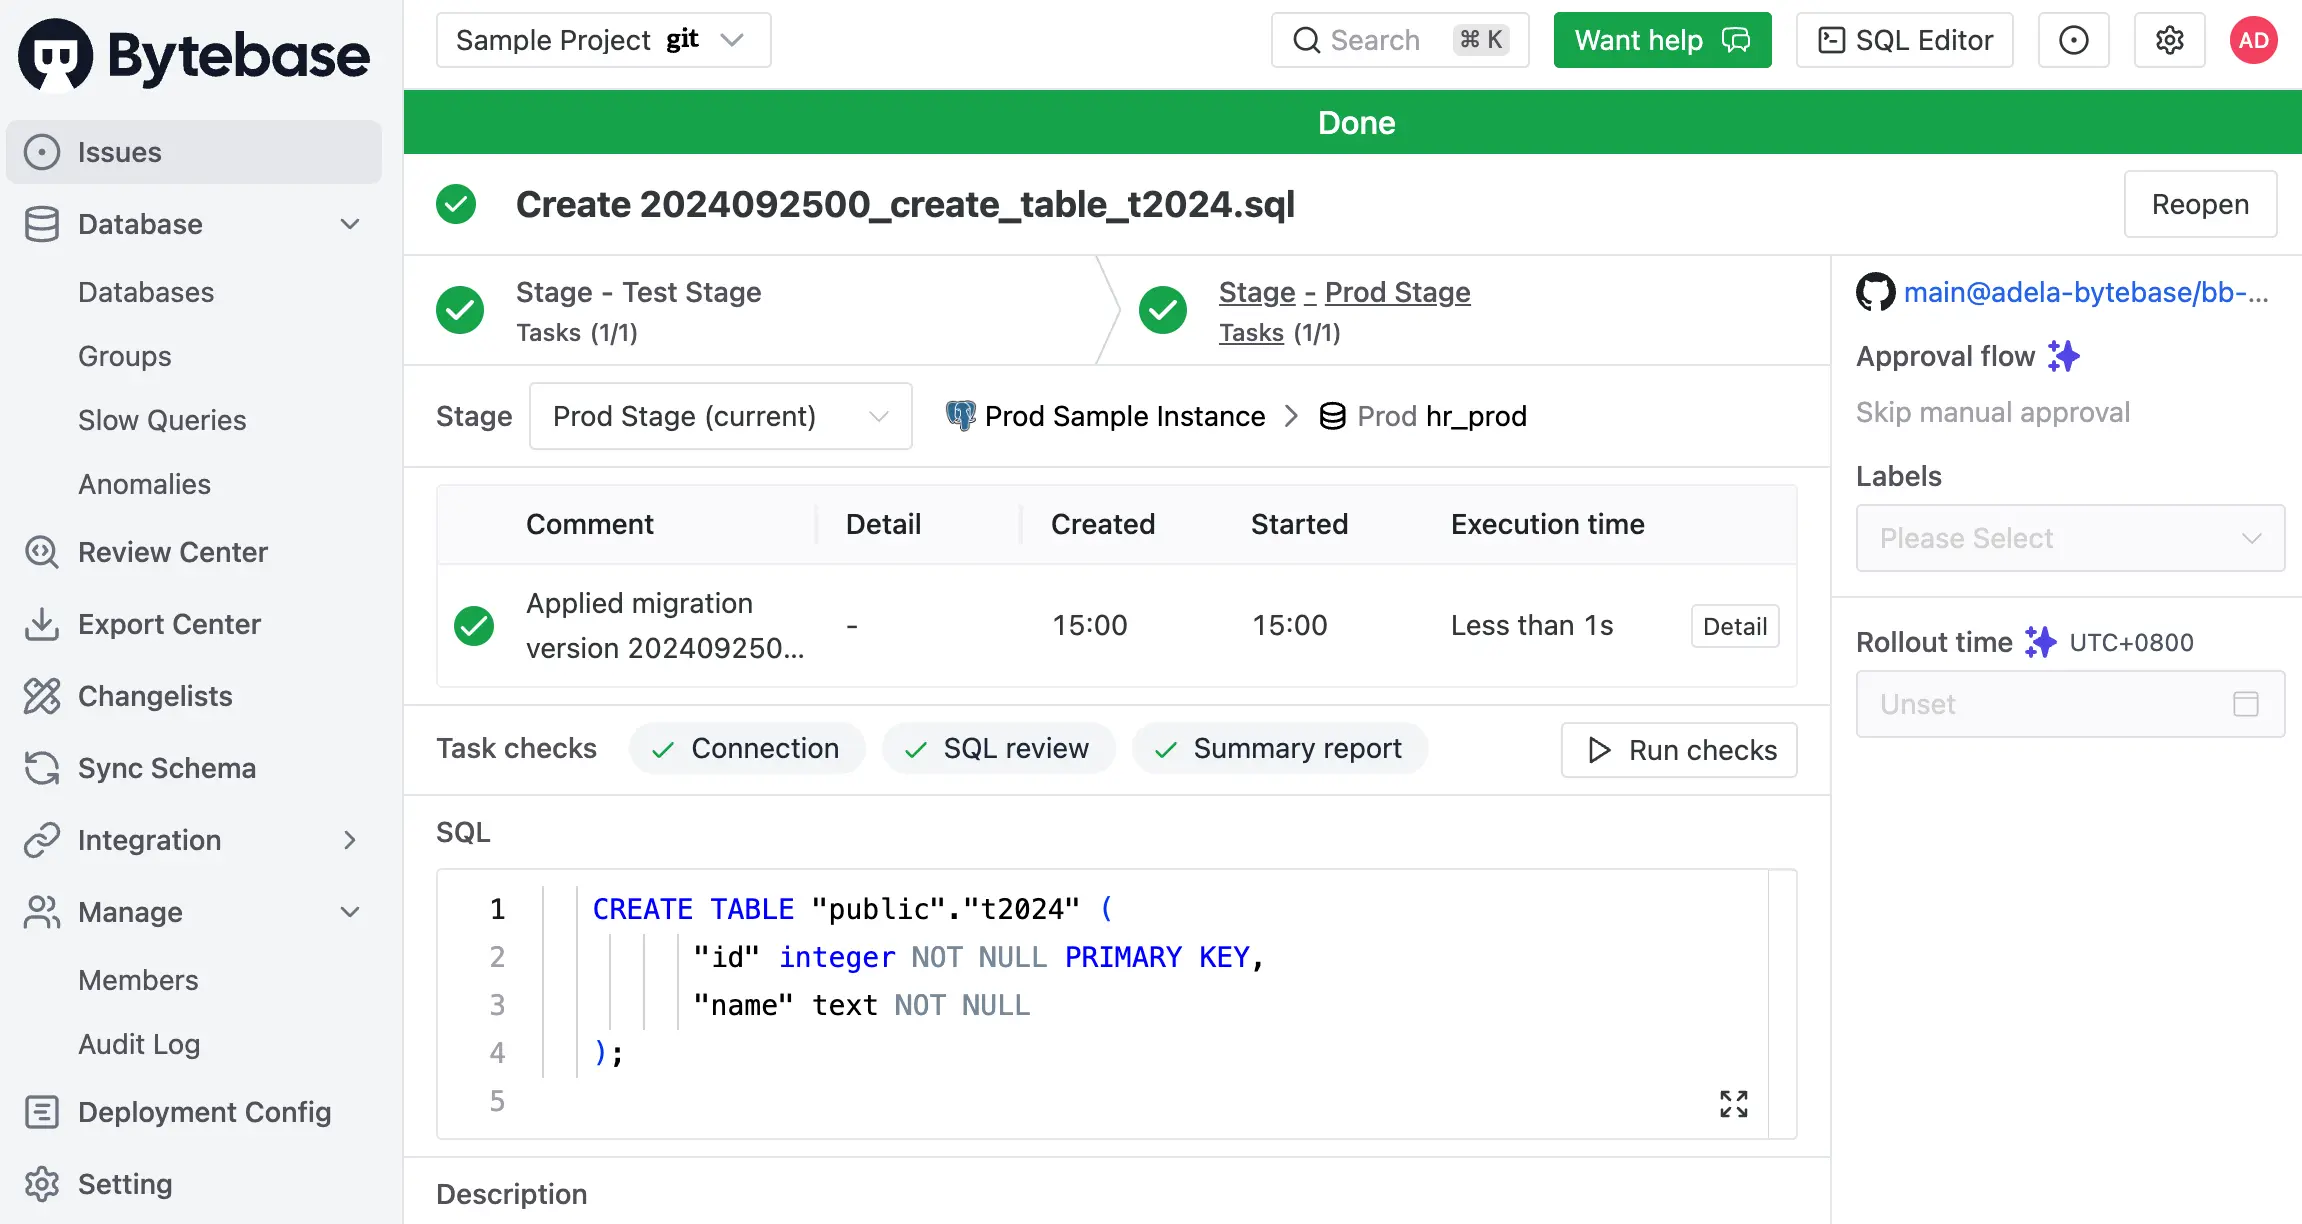Image resolution: width=2302 pixels, height=1224 pixels.
Task: Click the chat bubble icon on Want help
Action: point(1736,40)
